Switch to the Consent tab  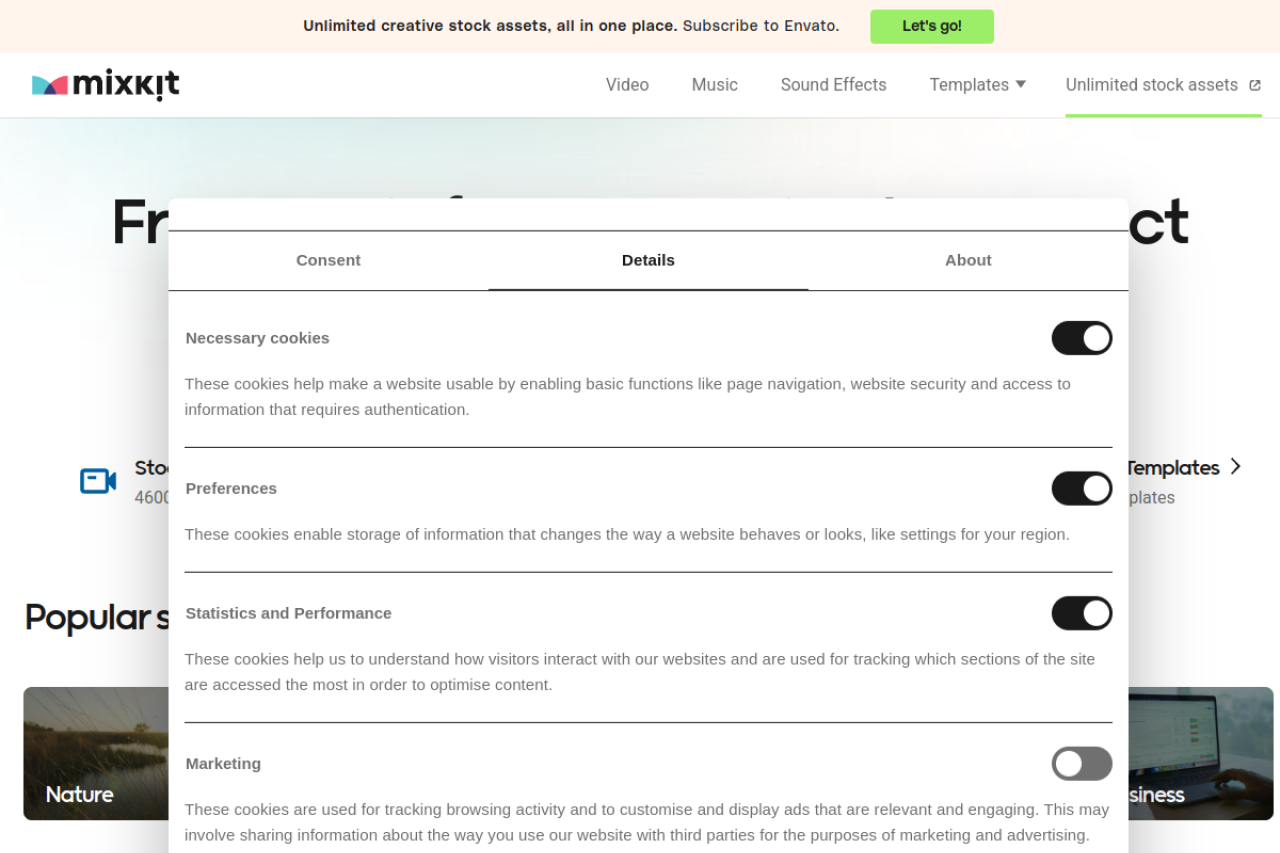click(328, 260)
